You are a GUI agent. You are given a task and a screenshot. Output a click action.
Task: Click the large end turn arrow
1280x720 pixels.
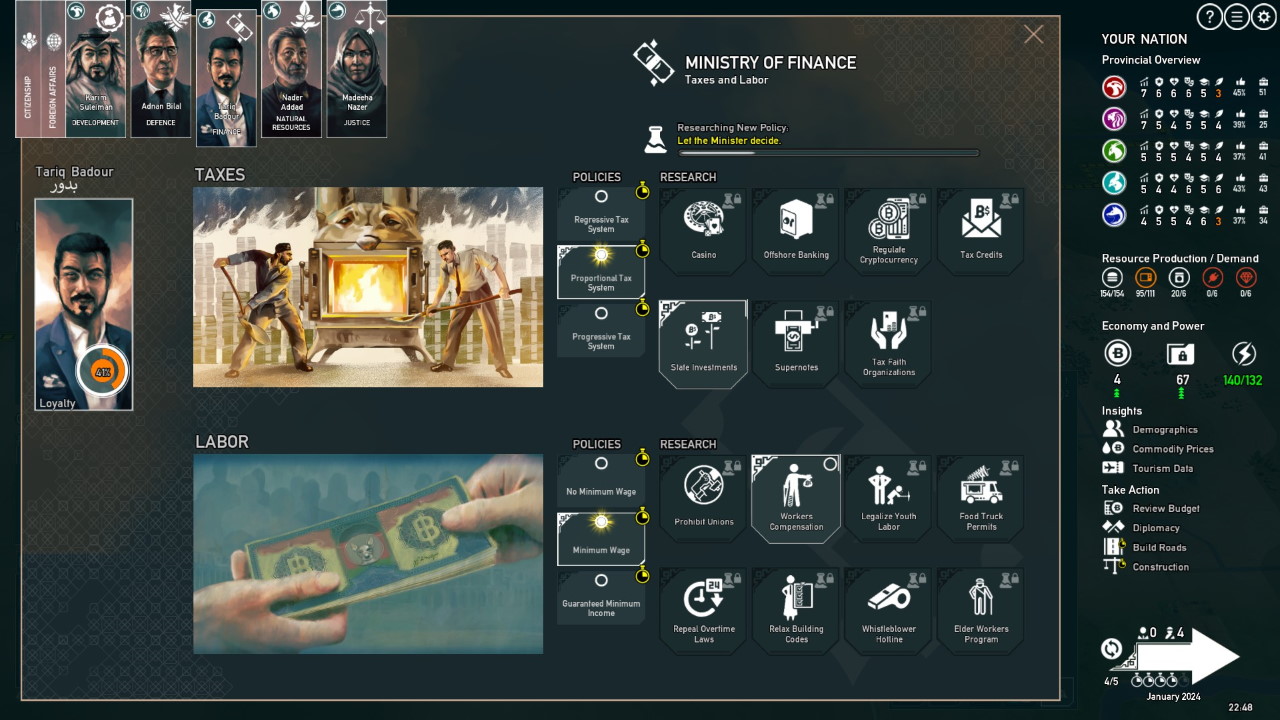1188,657
